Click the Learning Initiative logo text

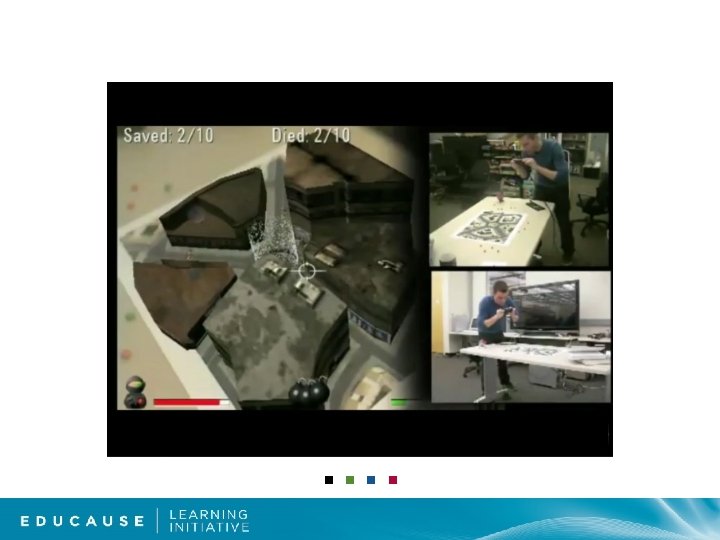click(209, 521)
